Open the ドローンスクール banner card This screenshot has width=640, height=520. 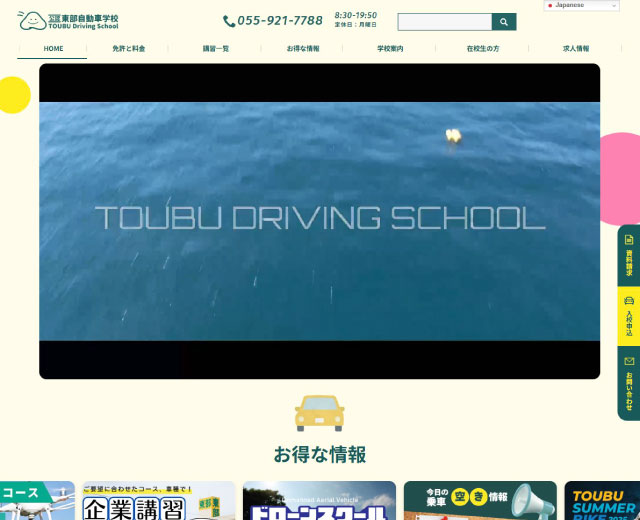click(x=320, y=500)
